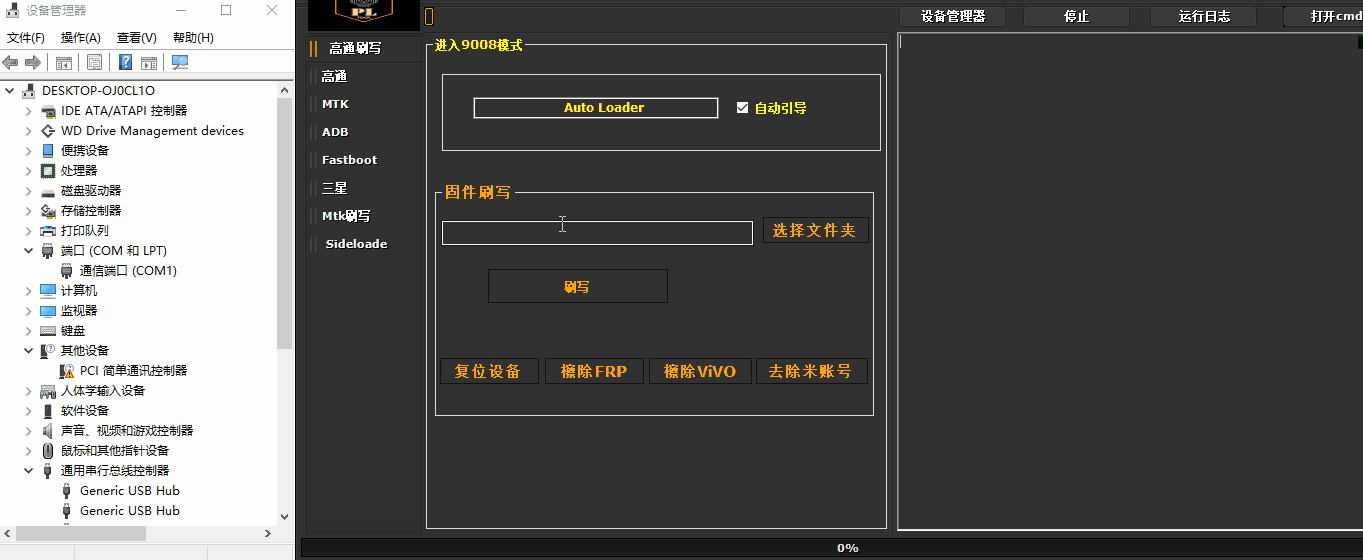Switch to the 高通刷写 sidebar tab
The image size is (1363, 560).
[364, 48]
